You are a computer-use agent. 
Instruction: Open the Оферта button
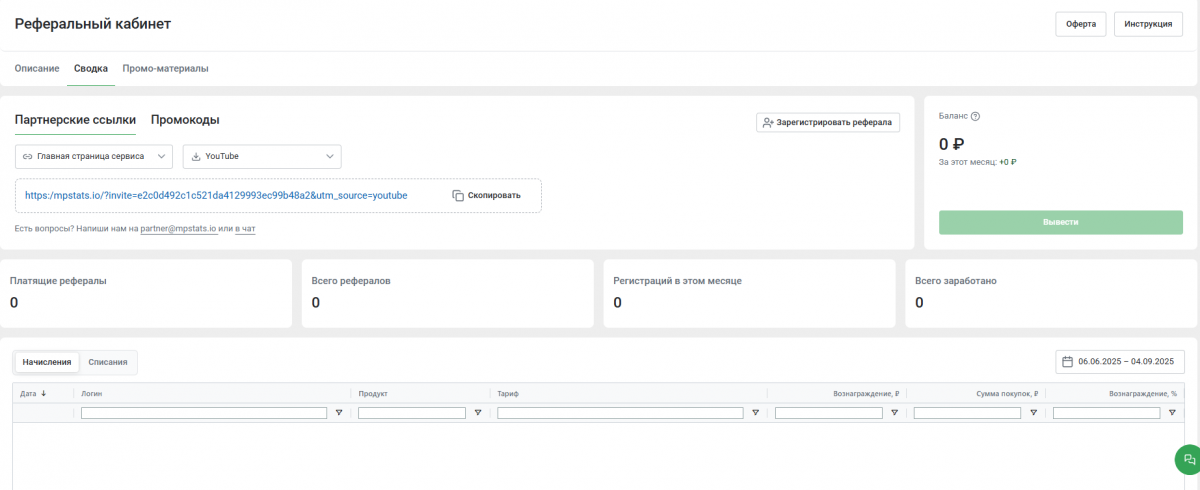pyautogui.click(x=1080, y=24)
